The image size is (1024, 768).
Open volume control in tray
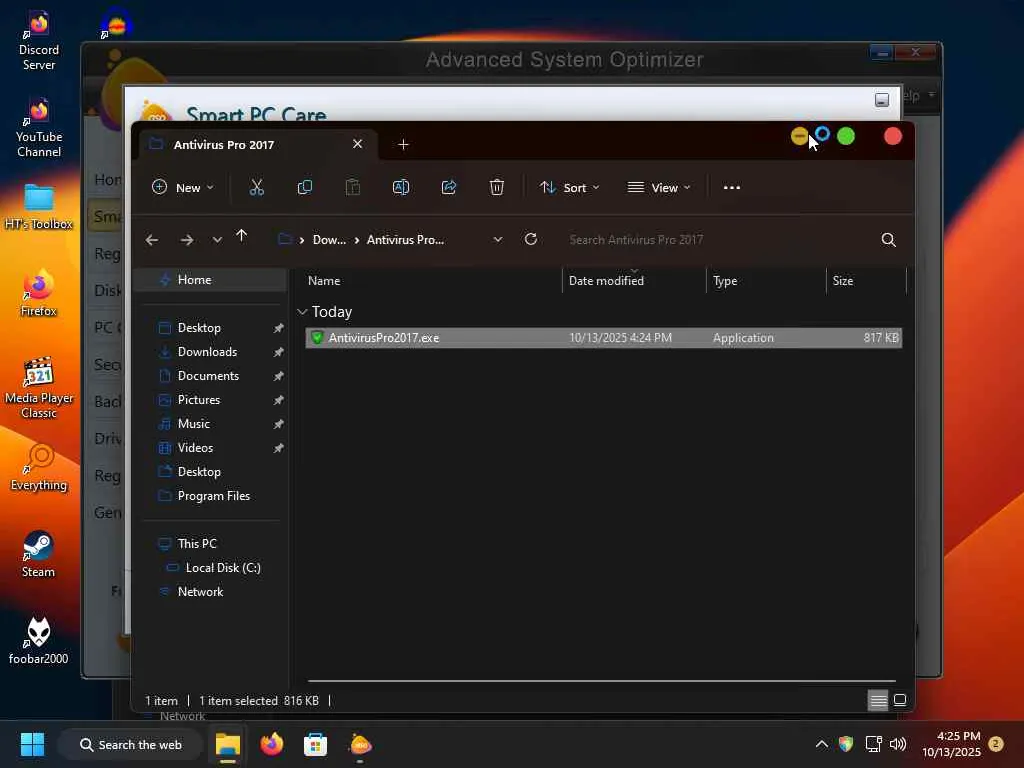[x=898, y=744]
